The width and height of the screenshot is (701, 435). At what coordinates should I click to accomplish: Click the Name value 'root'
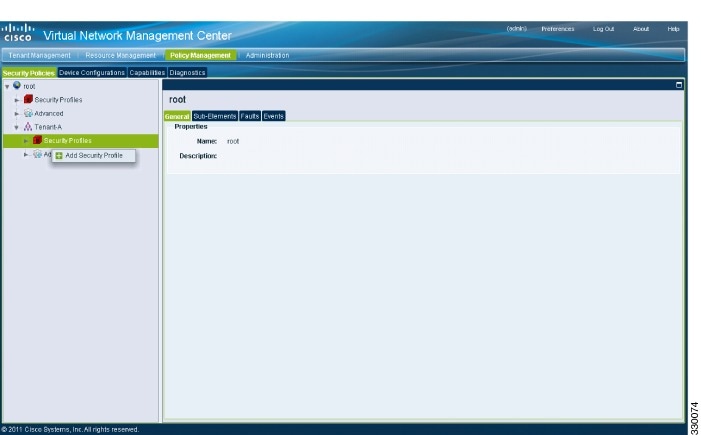coord(233,141)
